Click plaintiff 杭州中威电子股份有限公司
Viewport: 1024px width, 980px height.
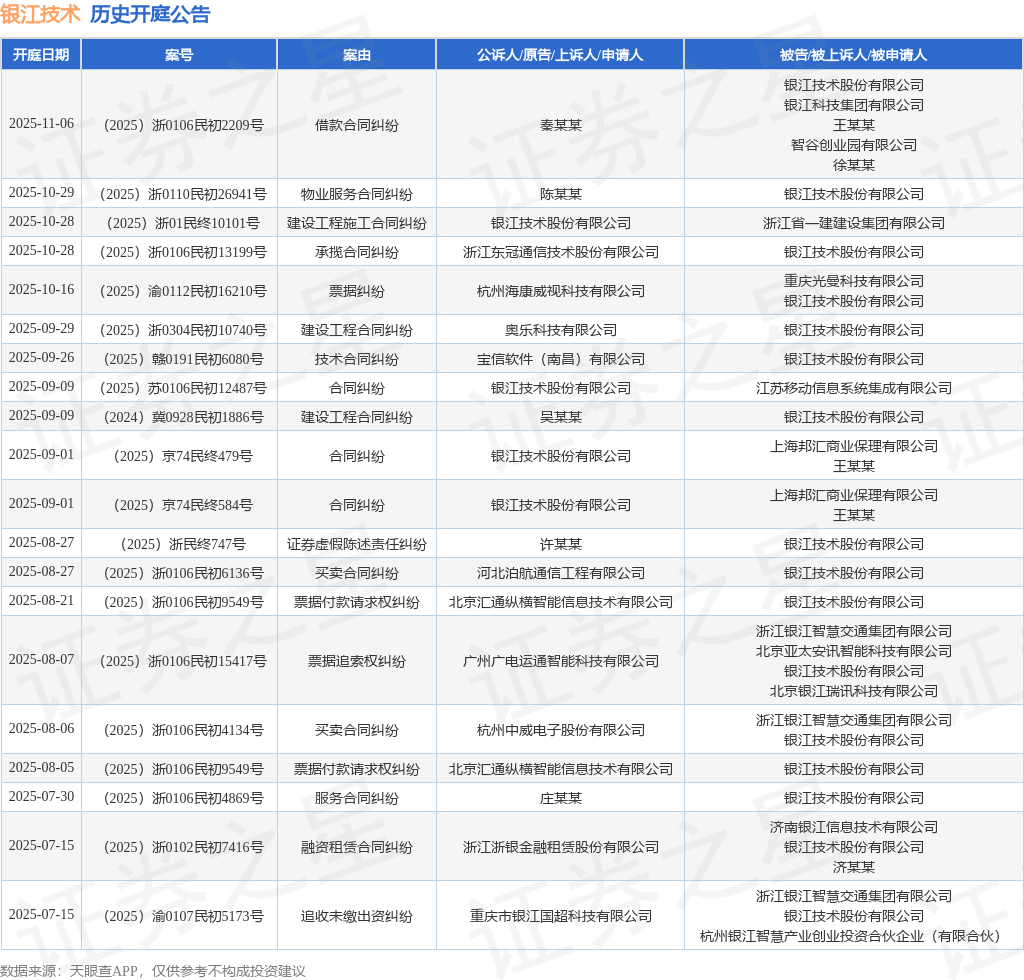(x=561, y=731)
